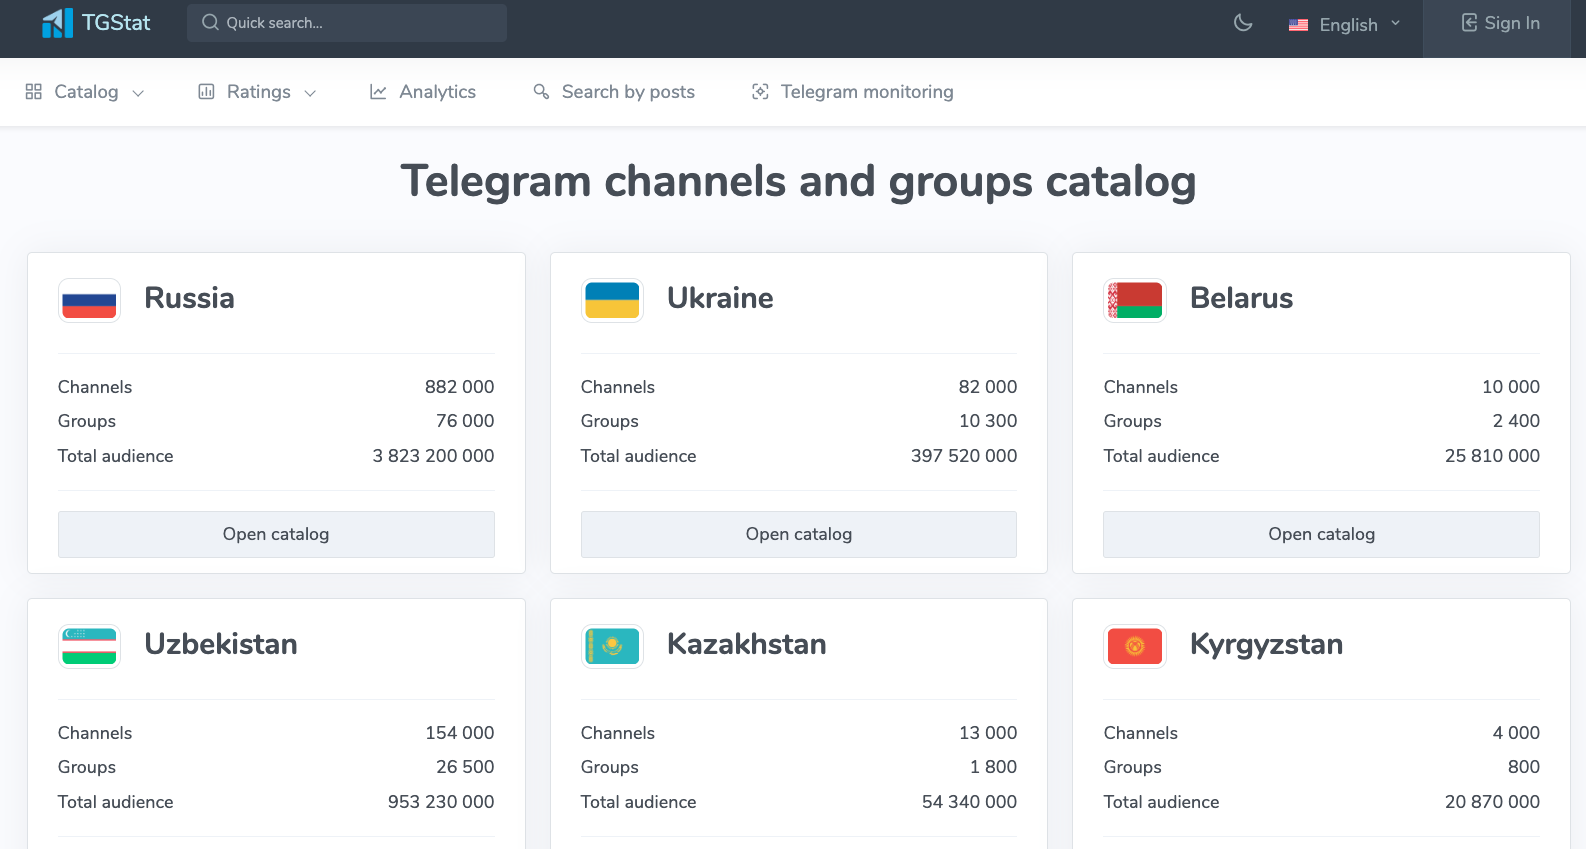This screenshot has width=1586, height=849.
Task: Click the US flag language icon
Action: [x=1298, y=25]
